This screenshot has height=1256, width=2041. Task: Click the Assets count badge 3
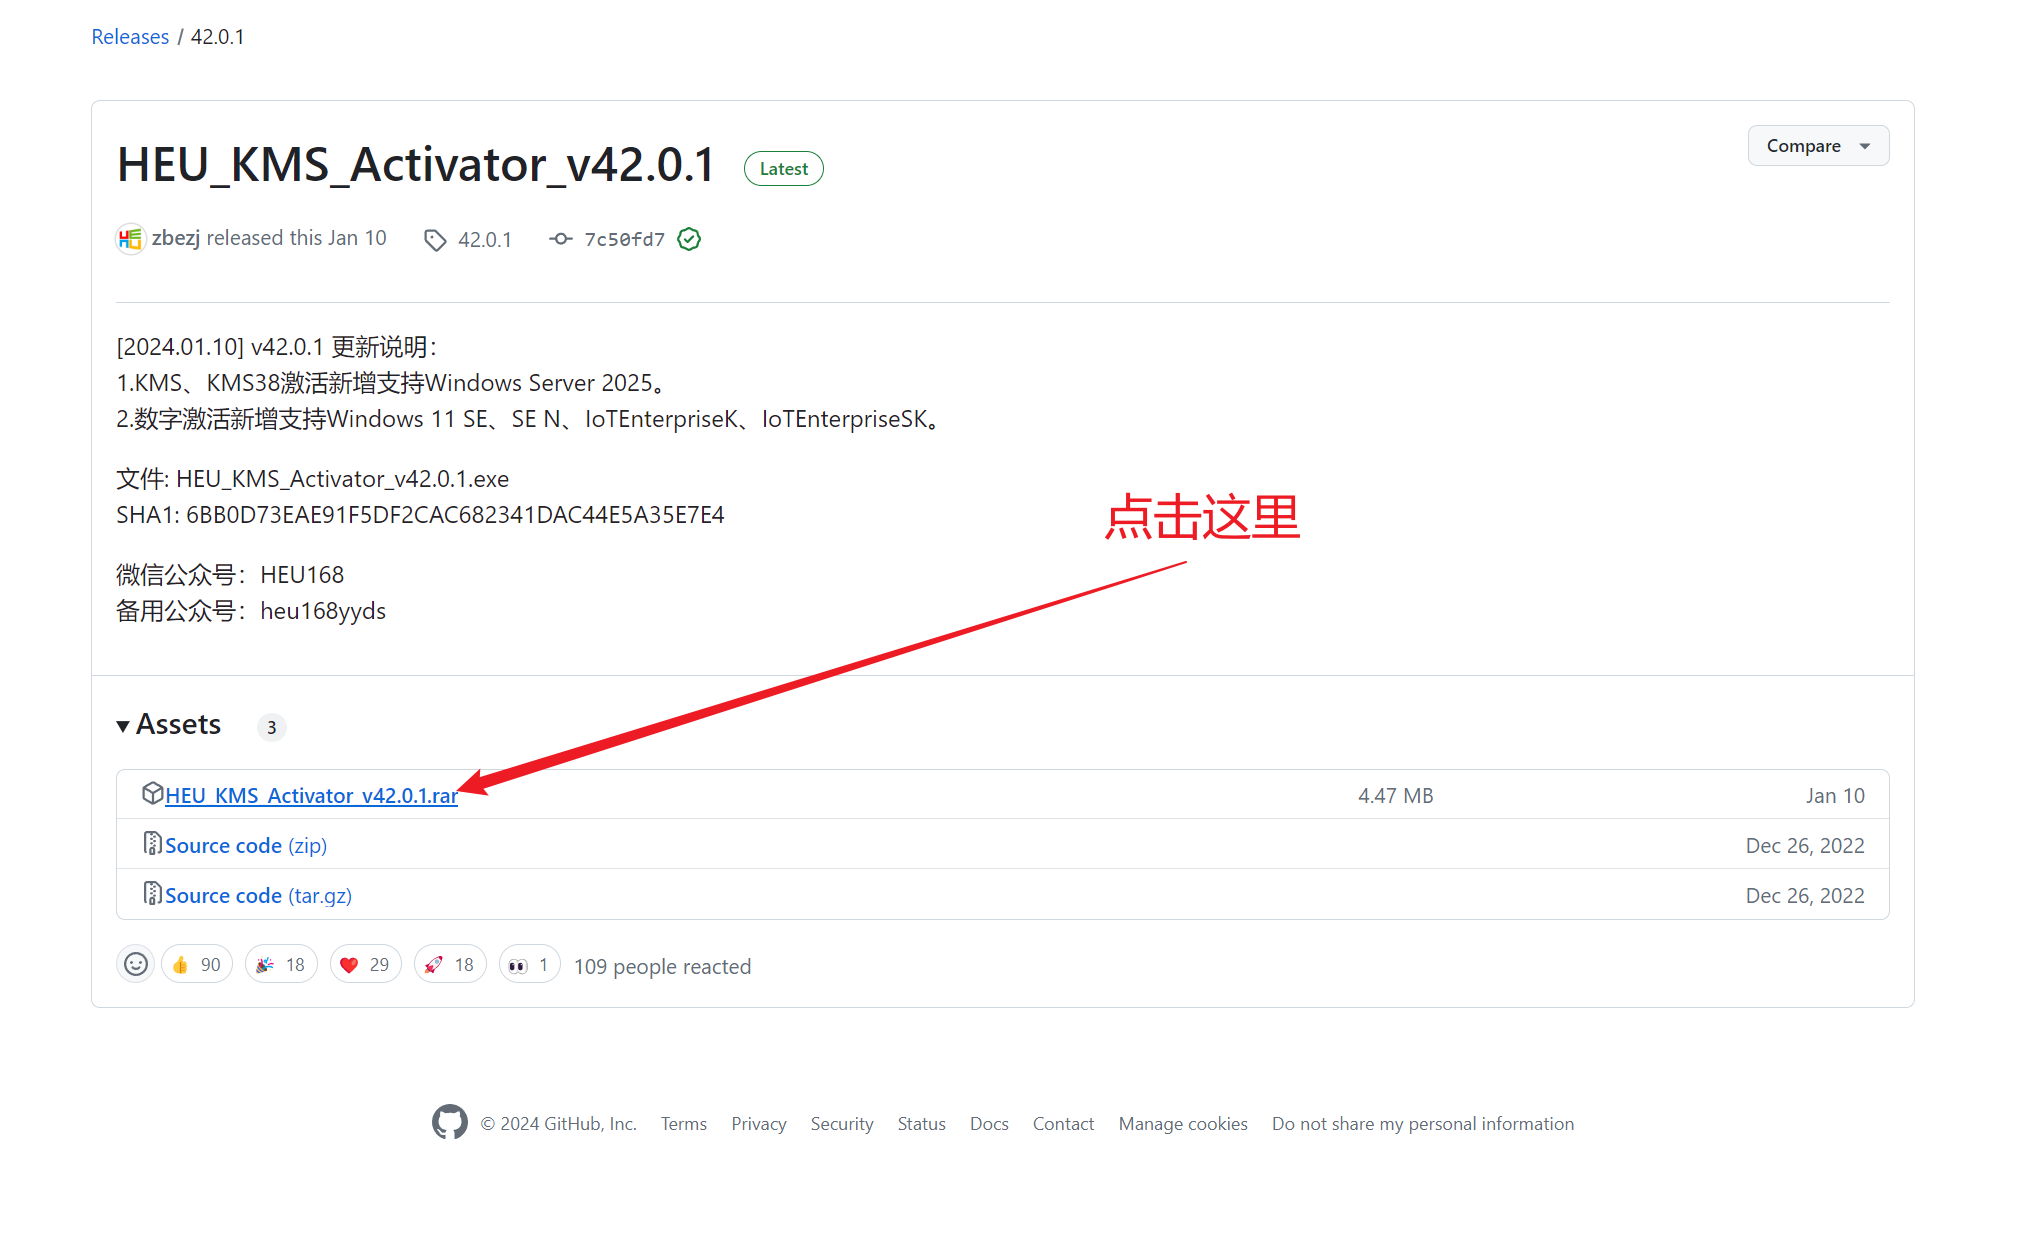pyautogui.click(x=271, y=727)
